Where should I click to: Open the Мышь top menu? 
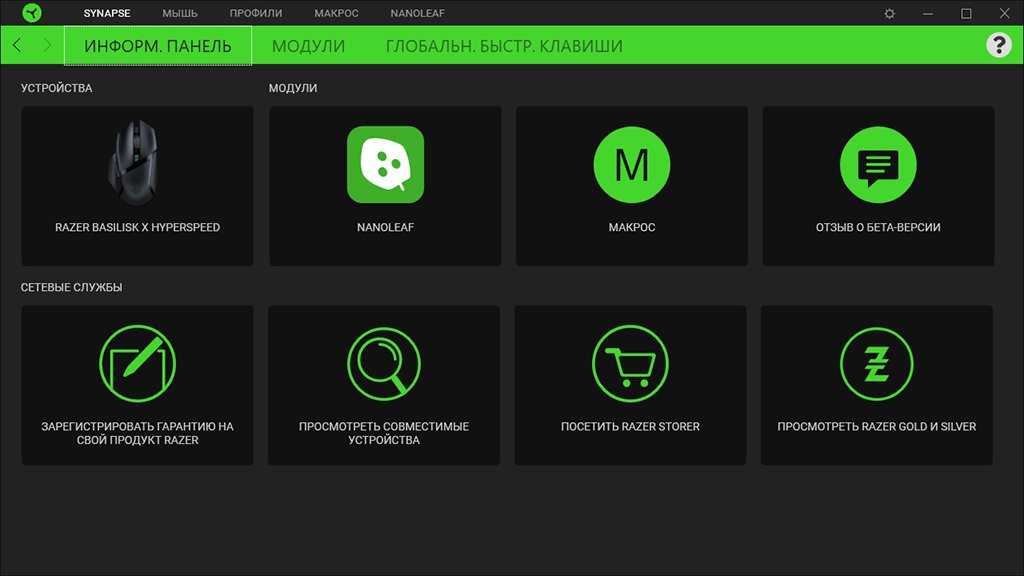point(180,14)
